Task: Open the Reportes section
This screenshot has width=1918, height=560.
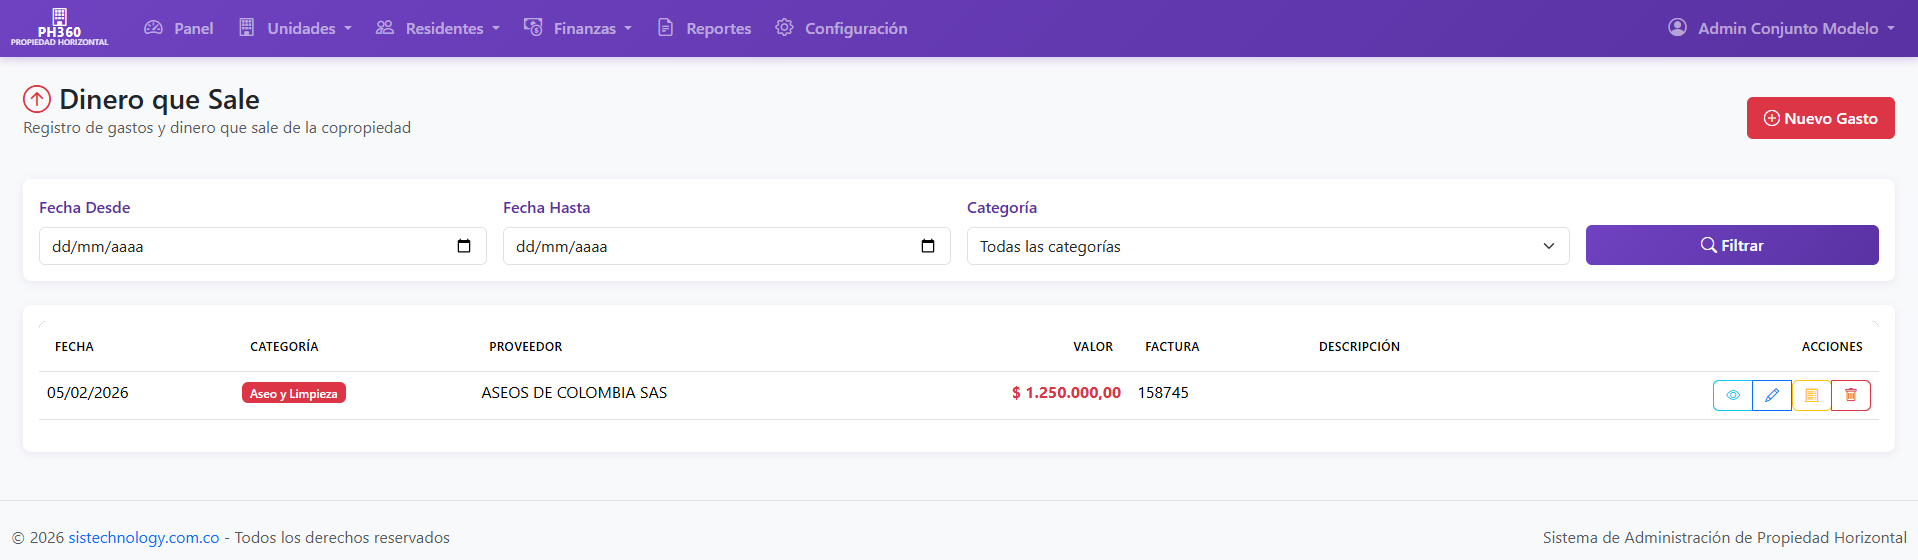Action: (x=704, y=28)
